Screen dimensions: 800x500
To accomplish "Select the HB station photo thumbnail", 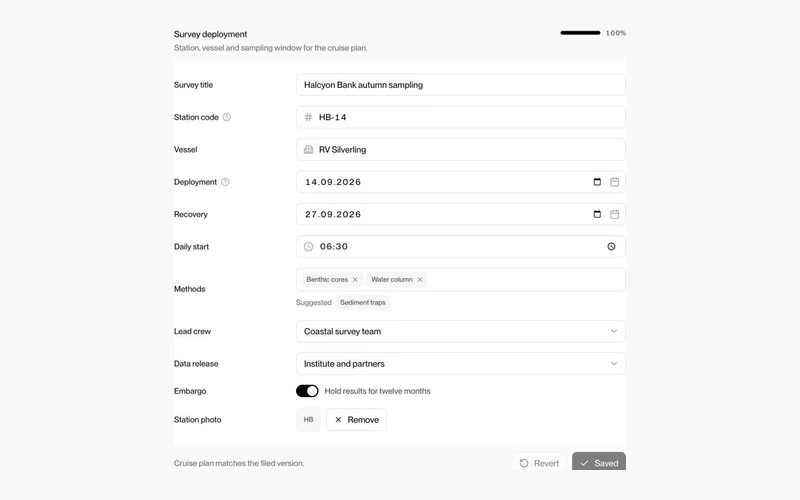I will 308,419.
